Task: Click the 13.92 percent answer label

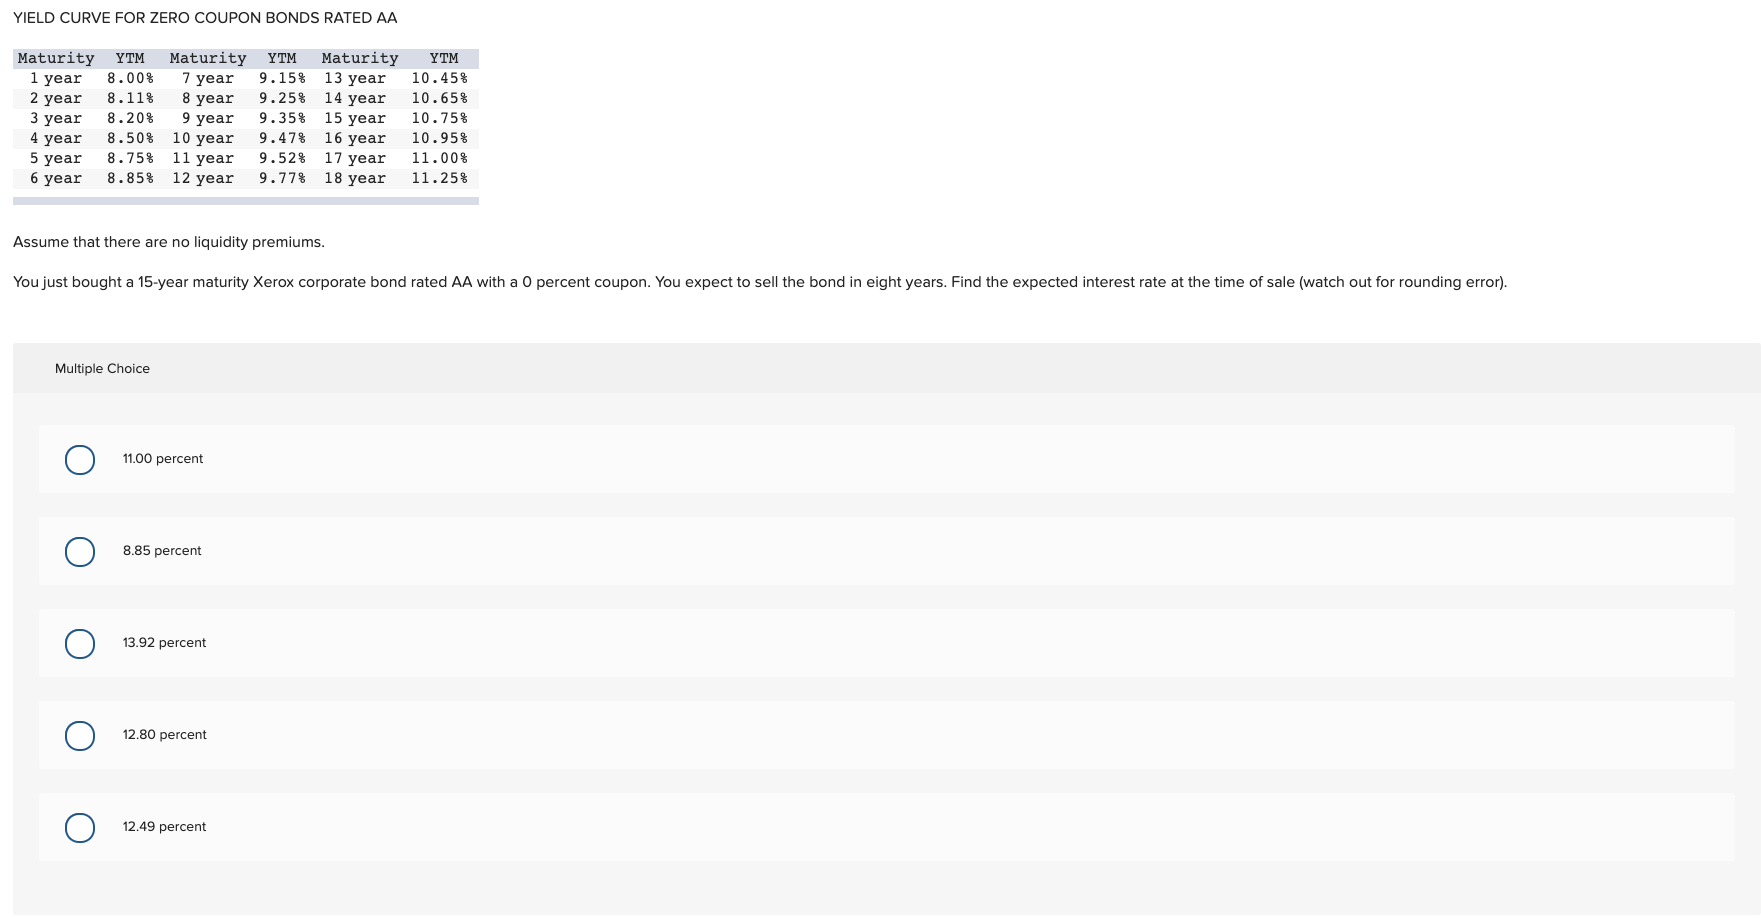Action: 164,643
